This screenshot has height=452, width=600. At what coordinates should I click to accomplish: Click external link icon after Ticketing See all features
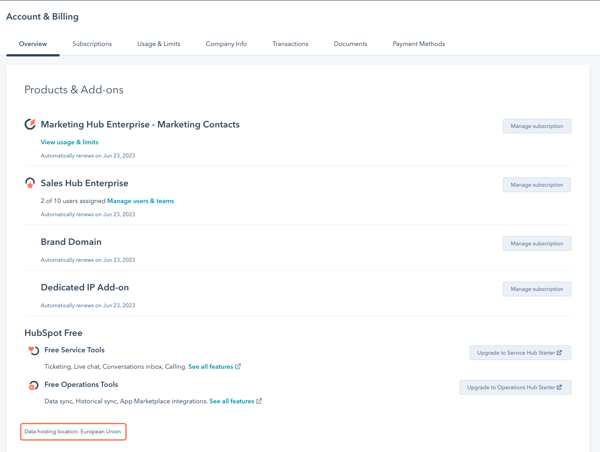point(238,366)
